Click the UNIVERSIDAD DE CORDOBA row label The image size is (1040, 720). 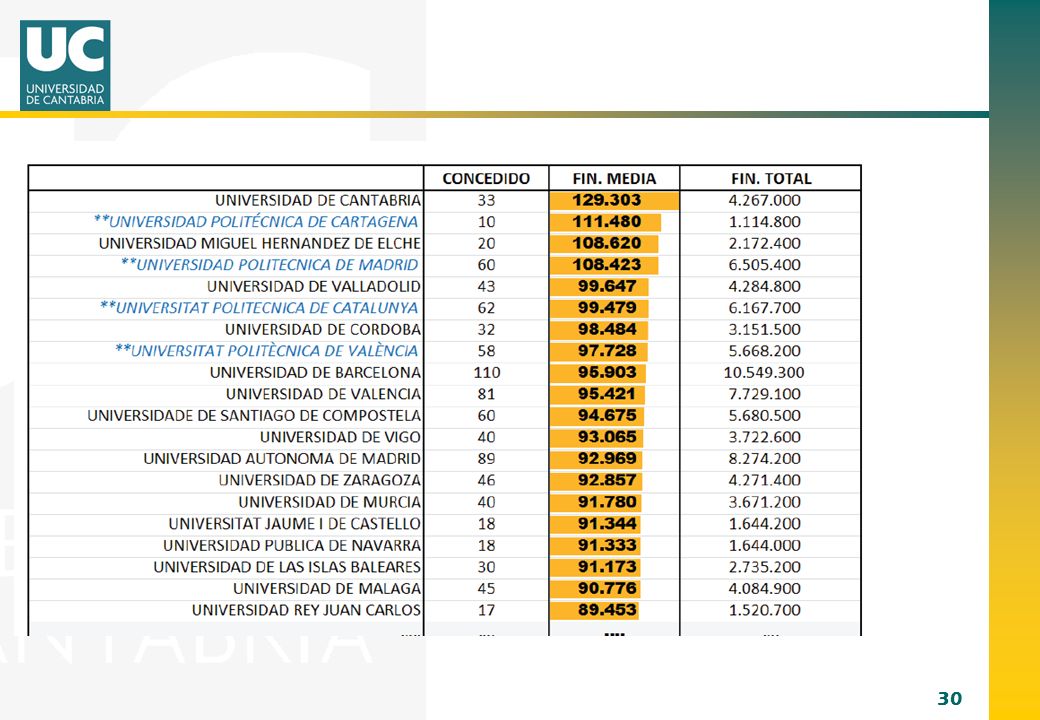coord(322,330)
